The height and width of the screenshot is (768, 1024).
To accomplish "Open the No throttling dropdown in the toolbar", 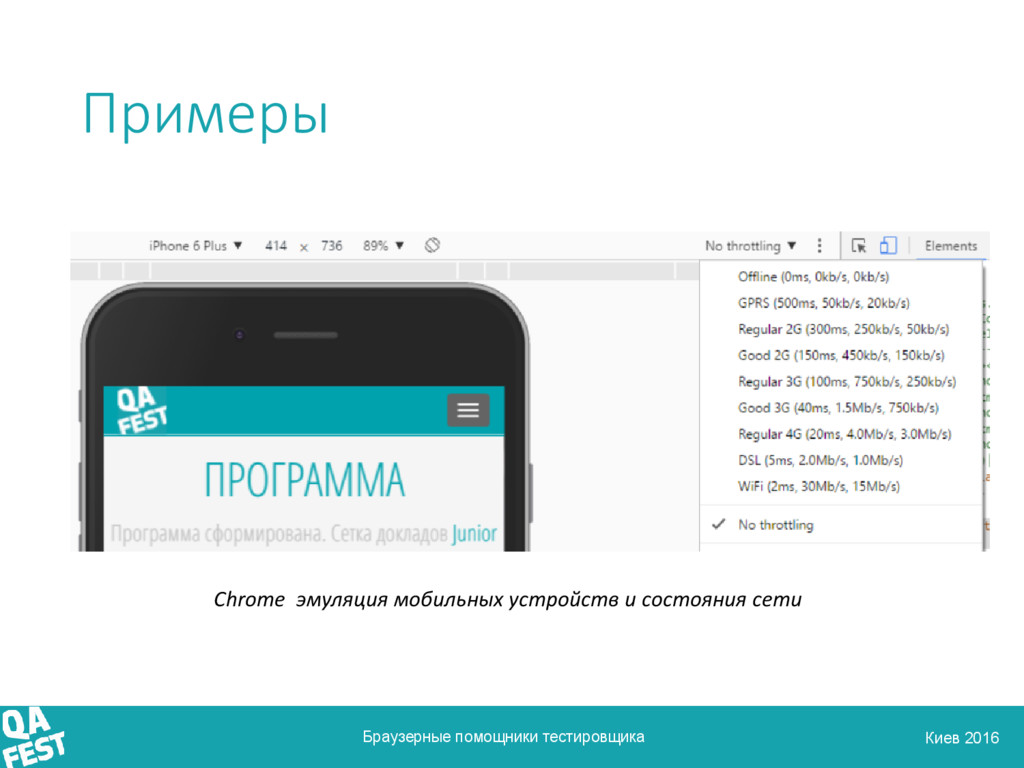I will (750, 246).
